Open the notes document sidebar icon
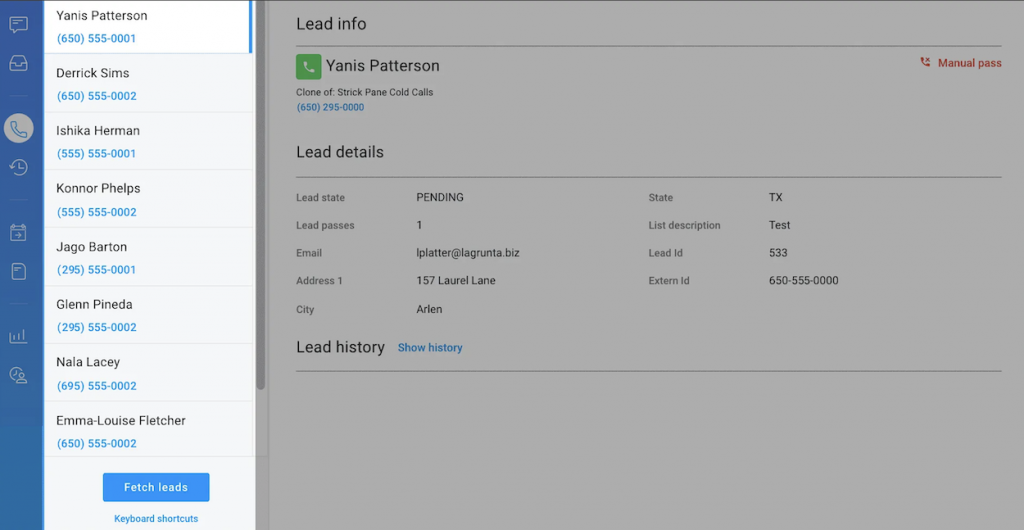The image size is (1024, 530). coord(18,271)
